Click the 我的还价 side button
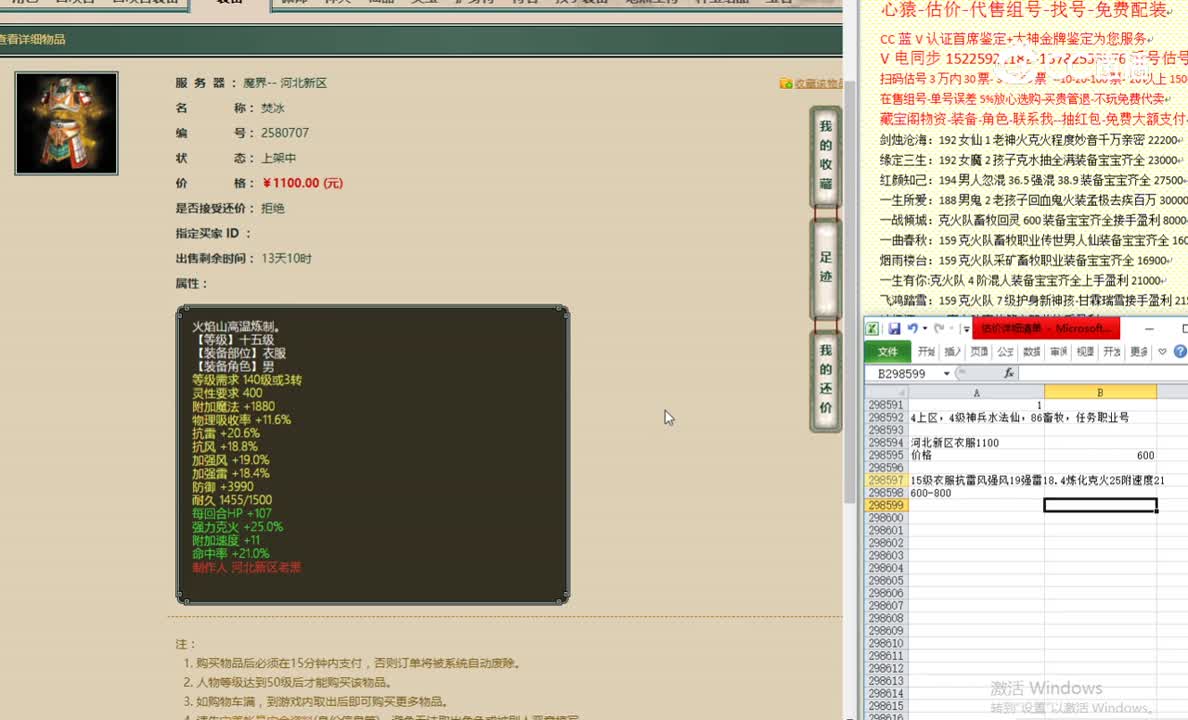Screen dimensions: 1188x720 pyautogui.click(x=826, y=380)
